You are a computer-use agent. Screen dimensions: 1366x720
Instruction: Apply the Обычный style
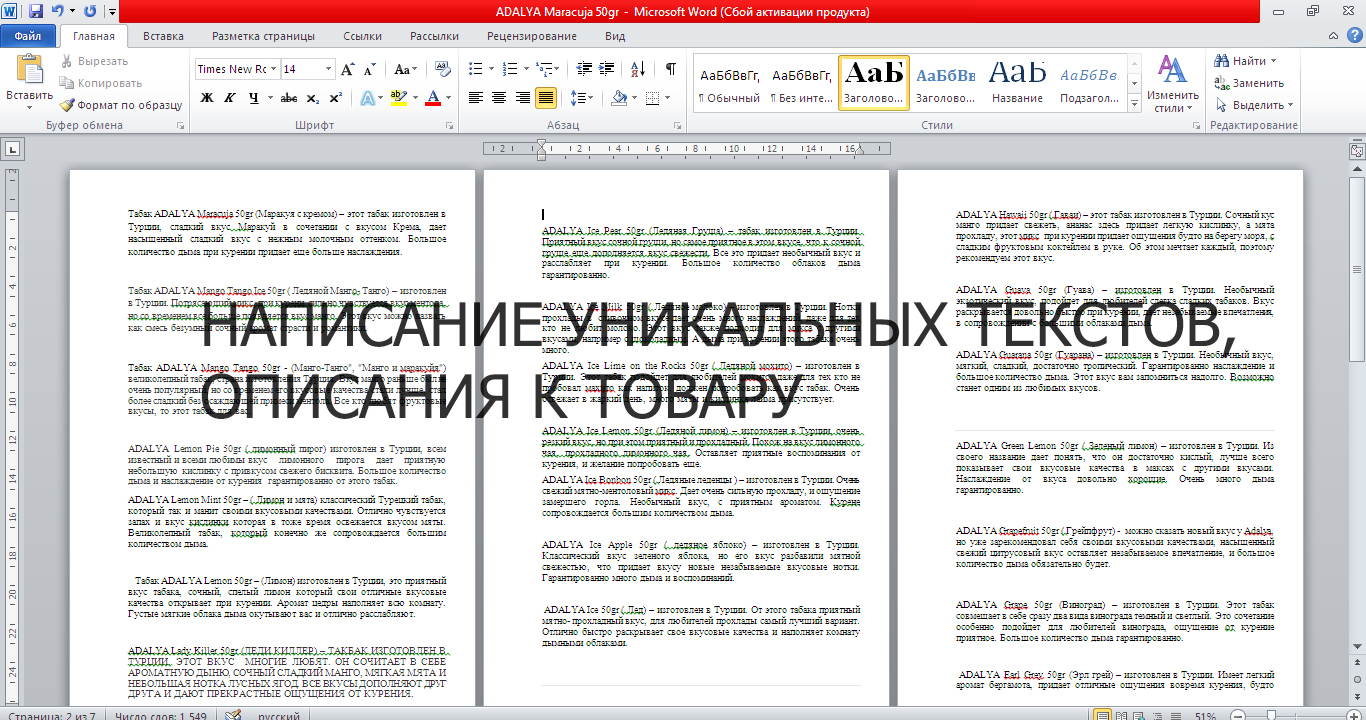pos(729,83)
